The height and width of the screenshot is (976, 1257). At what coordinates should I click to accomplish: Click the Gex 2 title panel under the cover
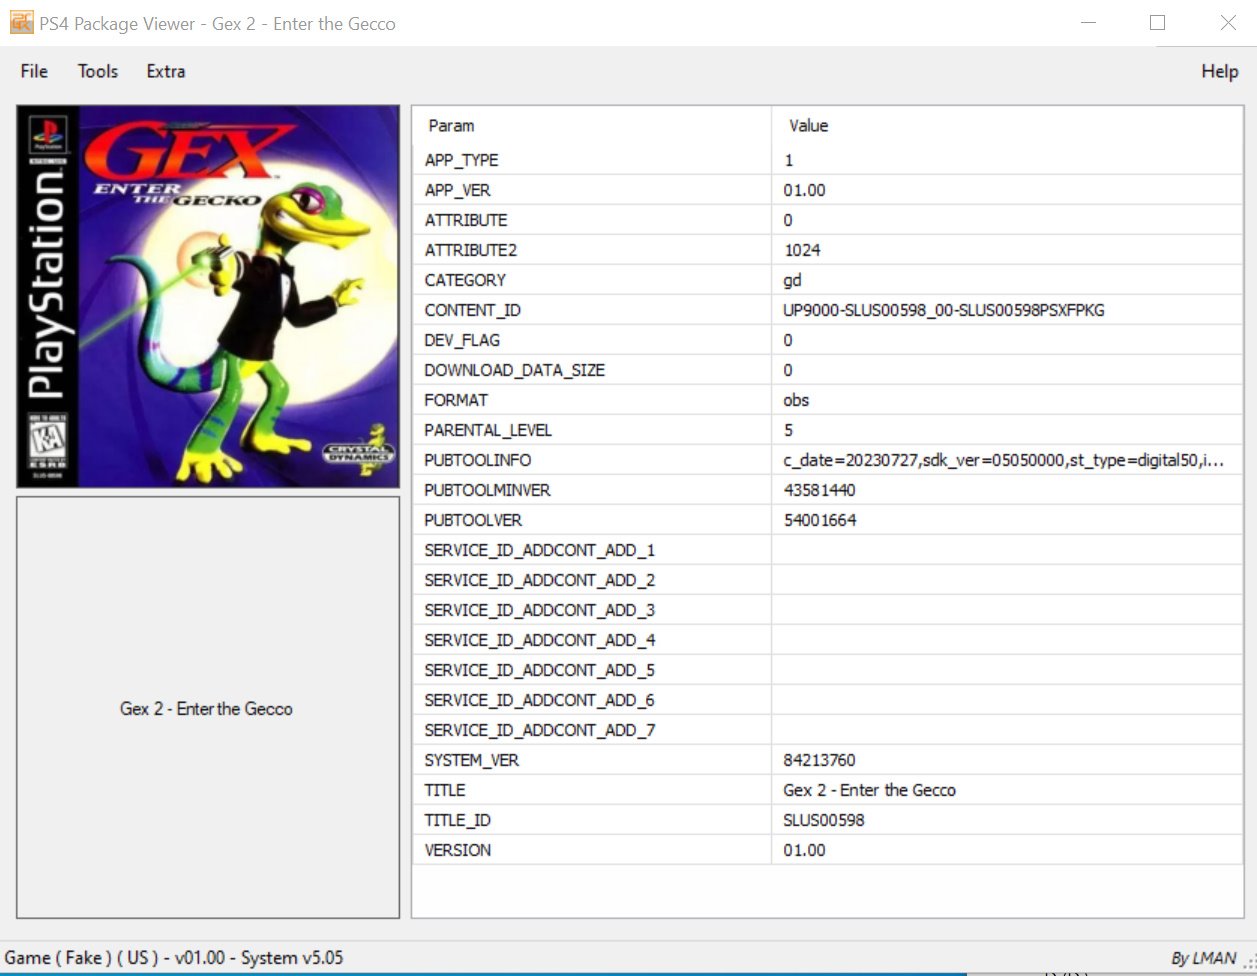(208, 707)
